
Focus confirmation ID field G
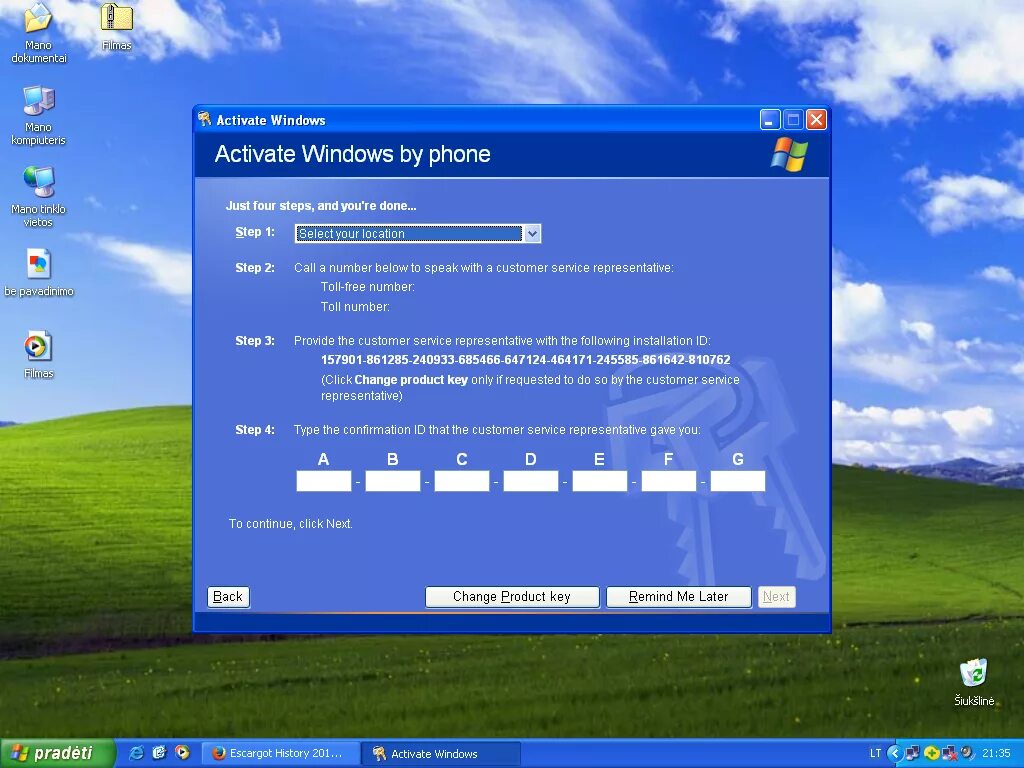point(738,481)
